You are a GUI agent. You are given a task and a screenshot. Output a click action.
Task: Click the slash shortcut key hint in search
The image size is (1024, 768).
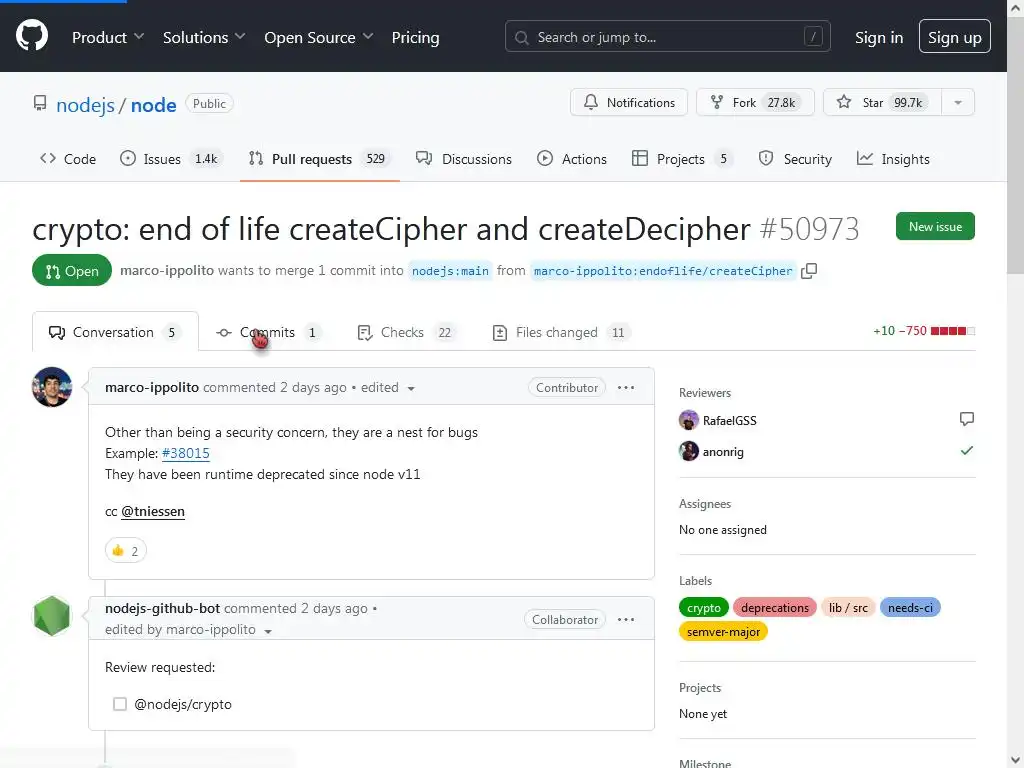pos(813,37)
